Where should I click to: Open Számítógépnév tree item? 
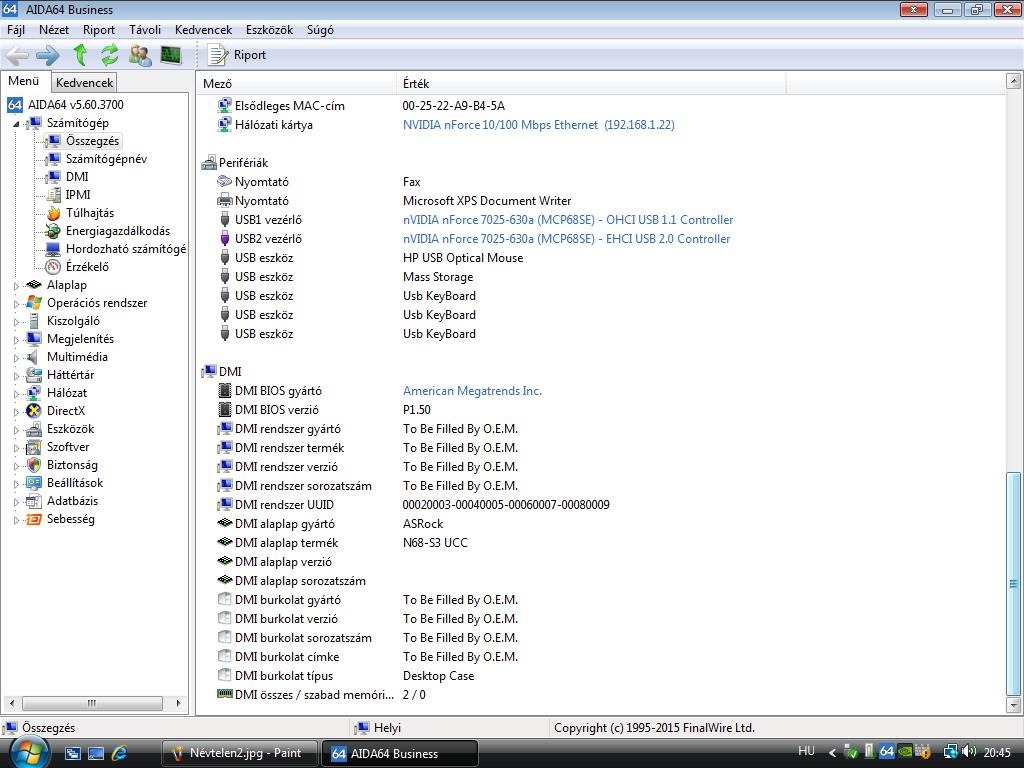106,159
